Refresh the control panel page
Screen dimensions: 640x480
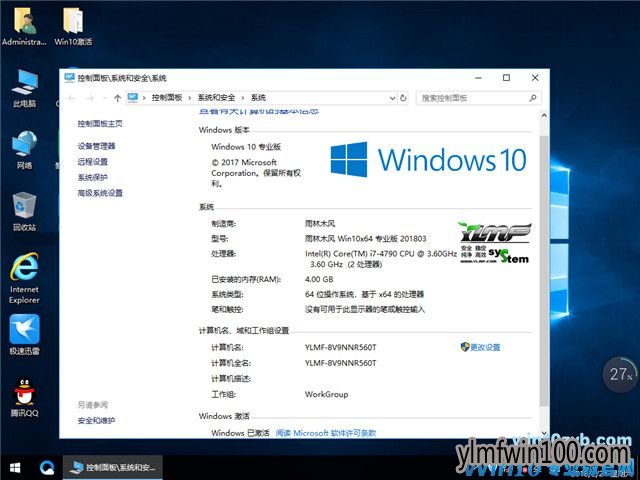point(403,98)
